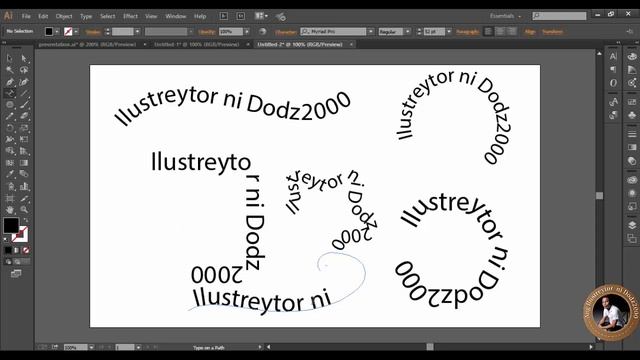
Task: Open the stroke color dropdown in control bar
Action: pos(76,31)
